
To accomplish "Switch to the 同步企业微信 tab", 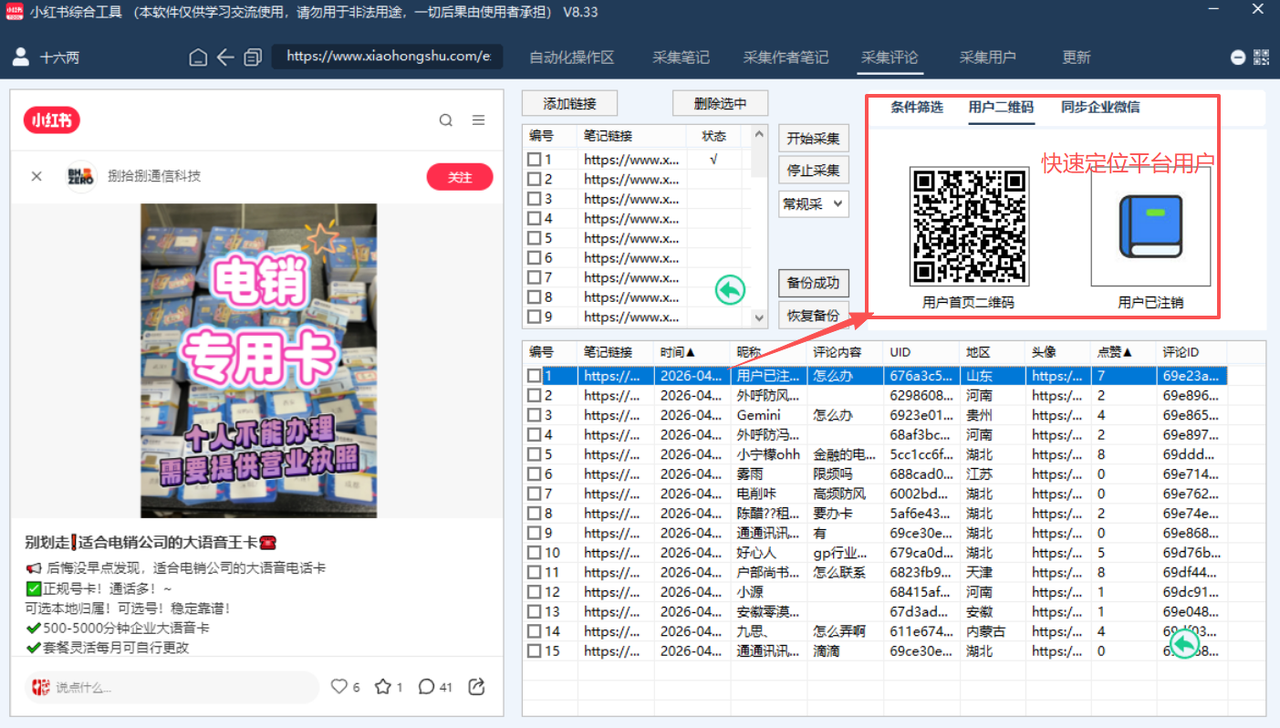I will [1100, 107].
